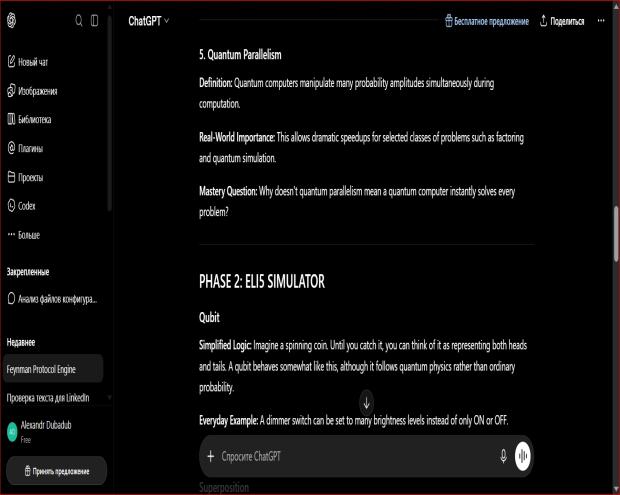Open the search chats magnifier icon
The width and height of the screenshot is (620, 495).
tap(79, 21)
